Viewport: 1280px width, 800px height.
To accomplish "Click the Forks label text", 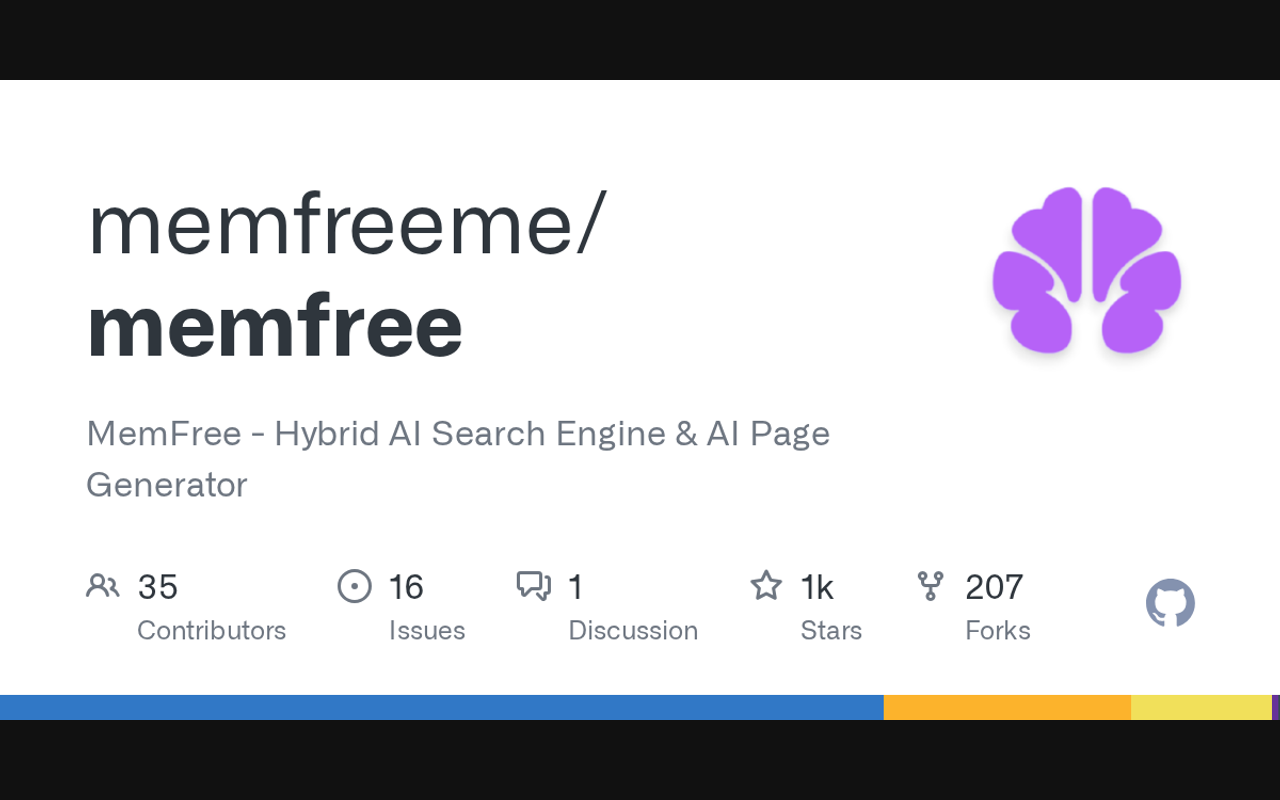I will (x=998, y=631).
